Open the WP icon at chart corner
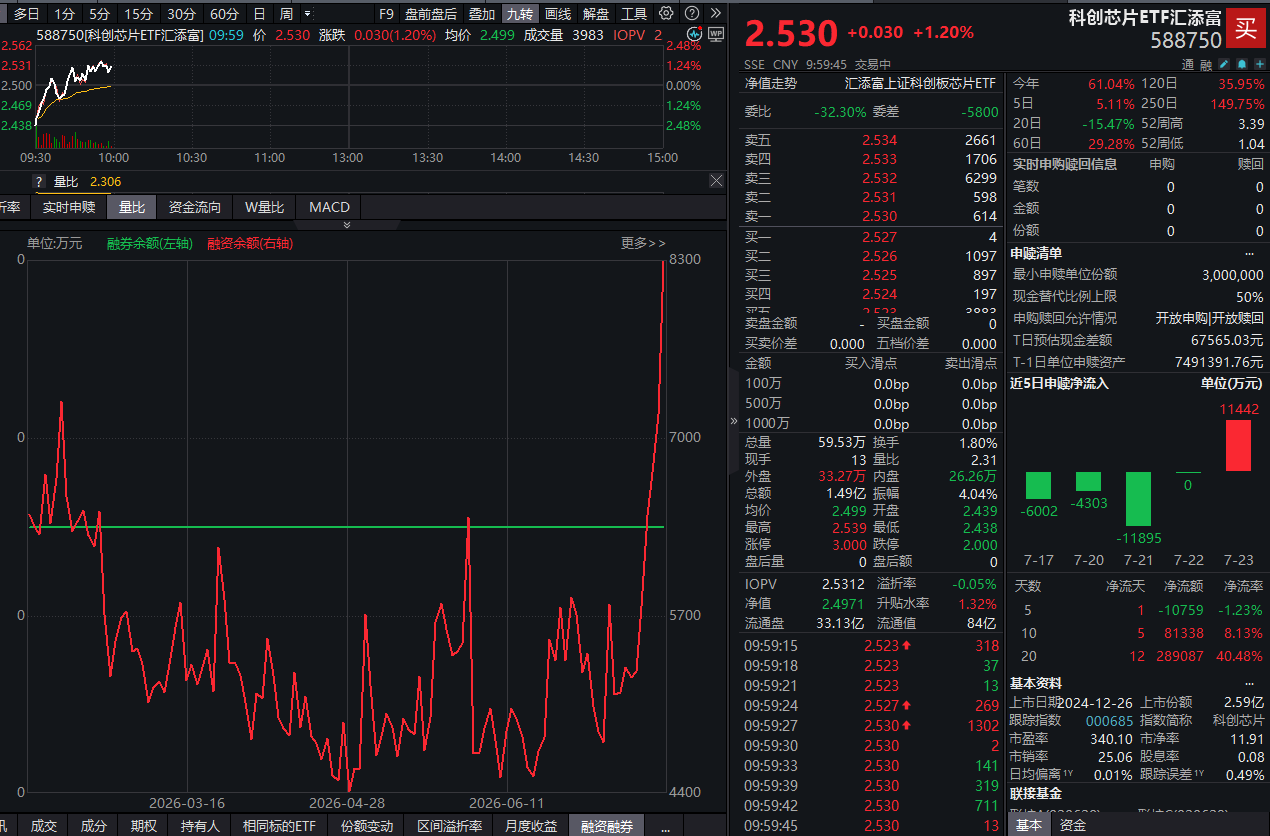Image resolution: width=1270 pixels, height=836 pixels. 716,34
